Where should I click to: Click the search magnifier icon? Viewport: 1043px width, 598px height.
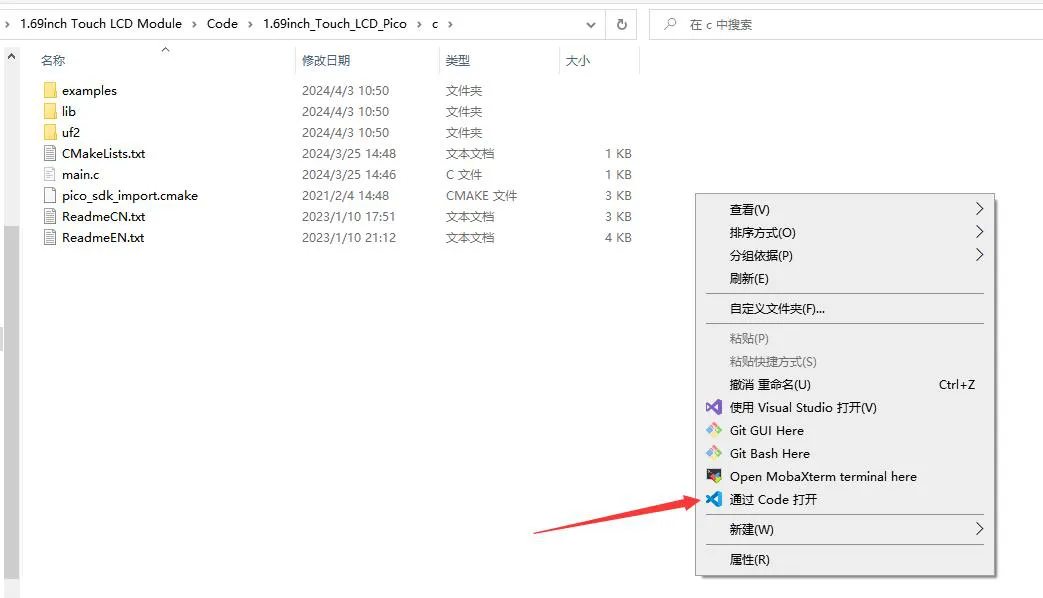tap(670, 25)
